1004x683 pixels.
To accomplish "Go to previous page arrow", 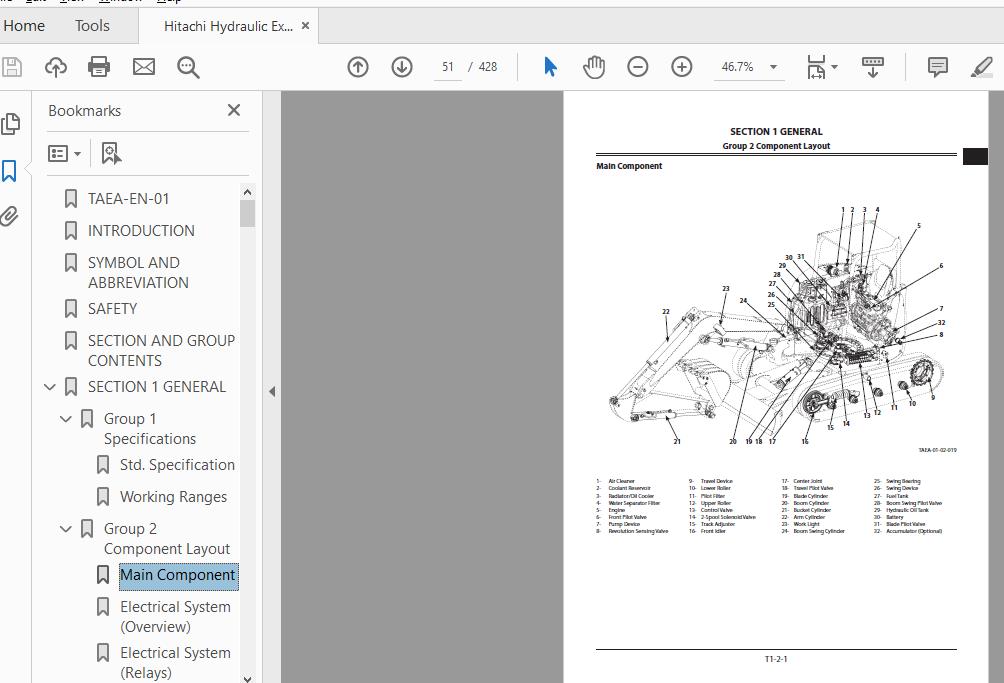I will (x=358, y=67).
